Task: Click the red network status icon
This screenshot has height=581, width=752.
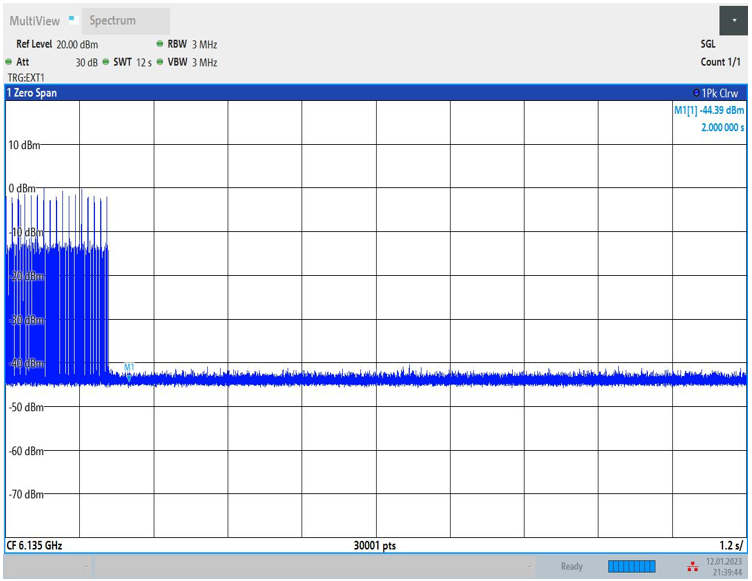Action: [x=693, y=567]
